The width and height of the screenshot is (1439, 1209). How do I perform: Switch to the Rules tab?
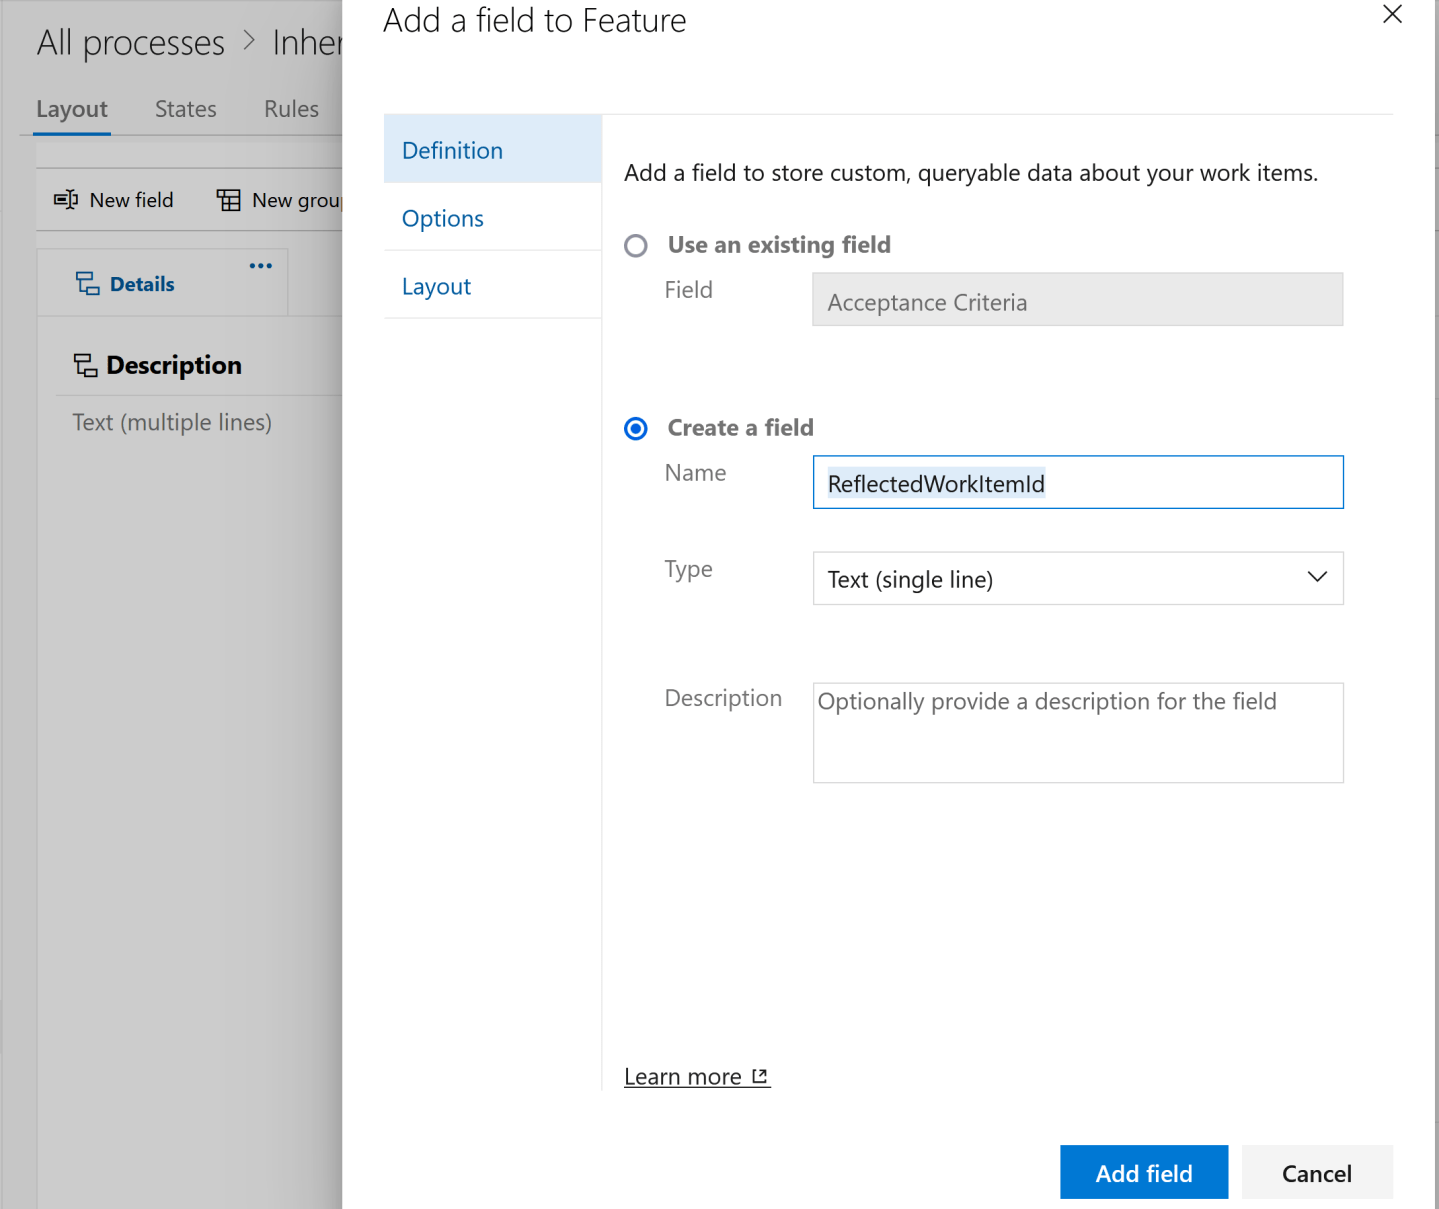coord(290,108)
